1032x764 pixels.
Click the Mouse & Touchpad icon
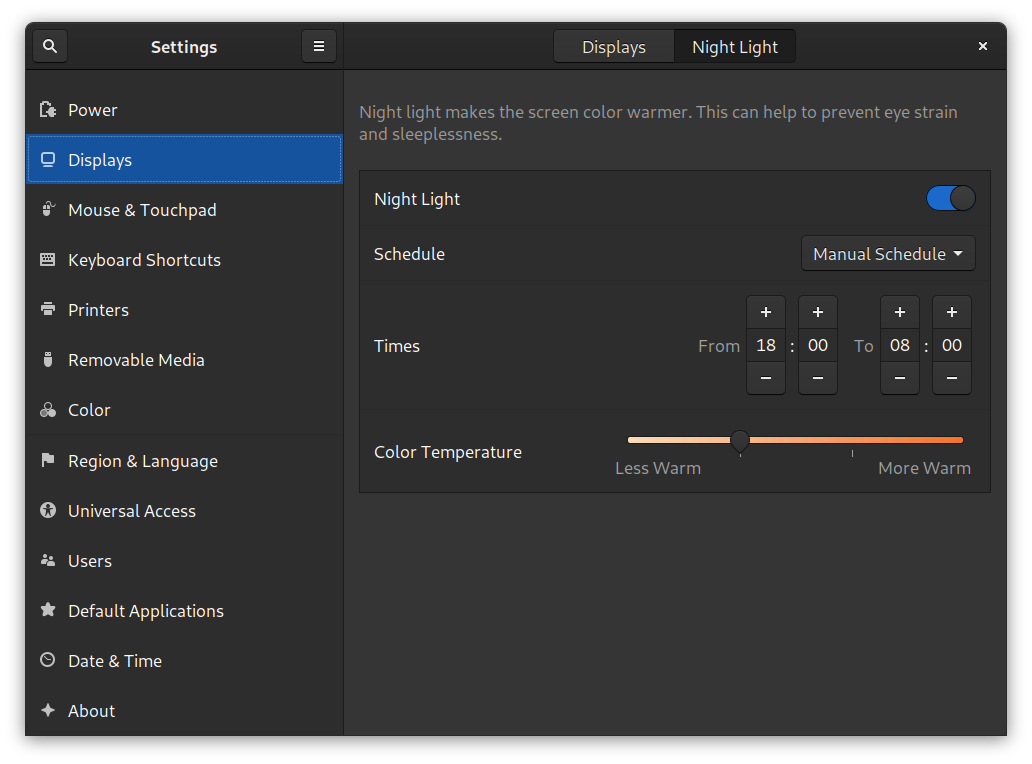click(x=47, y=210)
